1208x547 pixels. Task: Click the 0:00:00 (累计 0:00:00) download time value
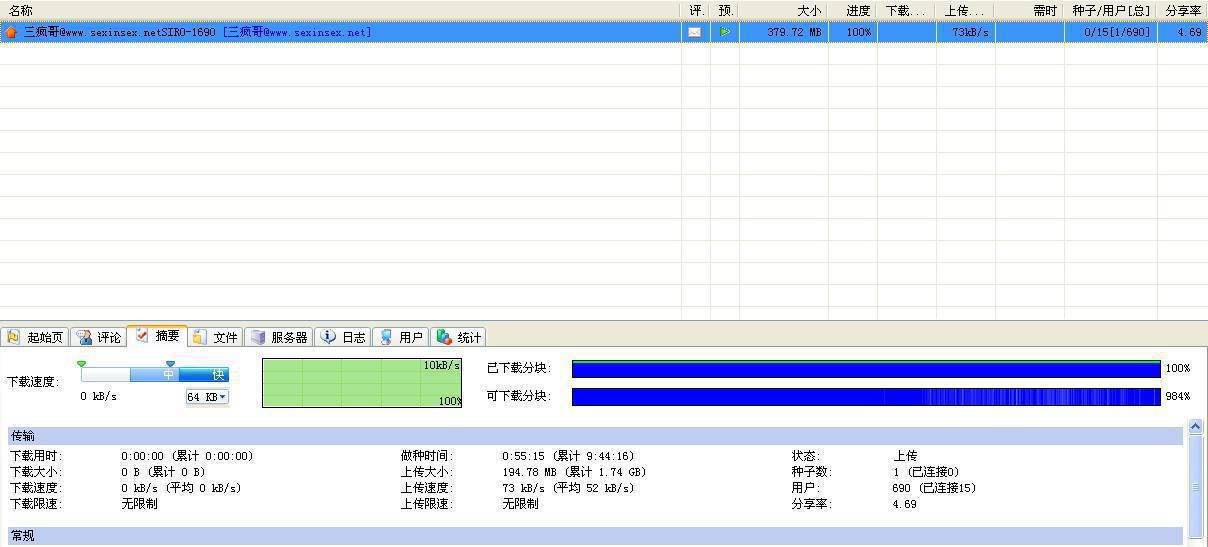(x=187, y=456)
